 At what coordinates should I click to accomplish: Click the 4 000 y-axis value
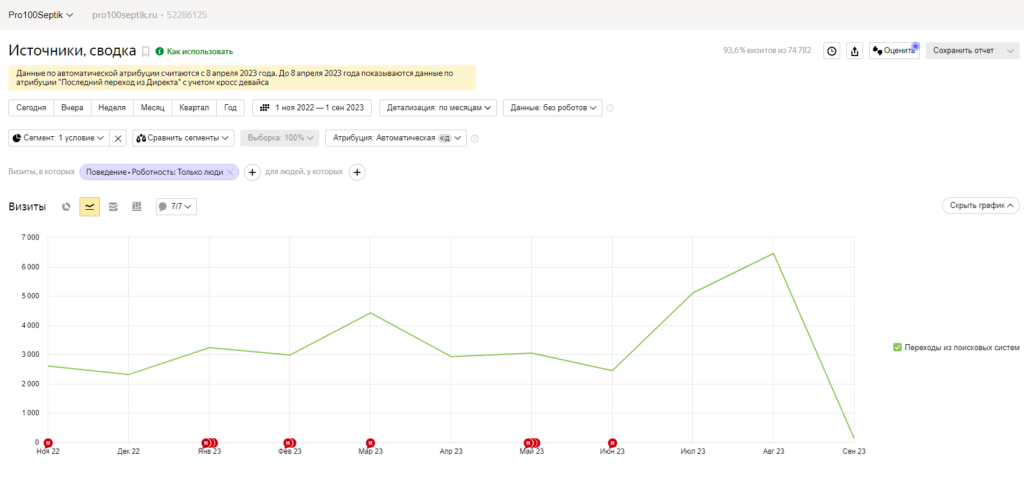pyautogui.click(x=29, y=325)
